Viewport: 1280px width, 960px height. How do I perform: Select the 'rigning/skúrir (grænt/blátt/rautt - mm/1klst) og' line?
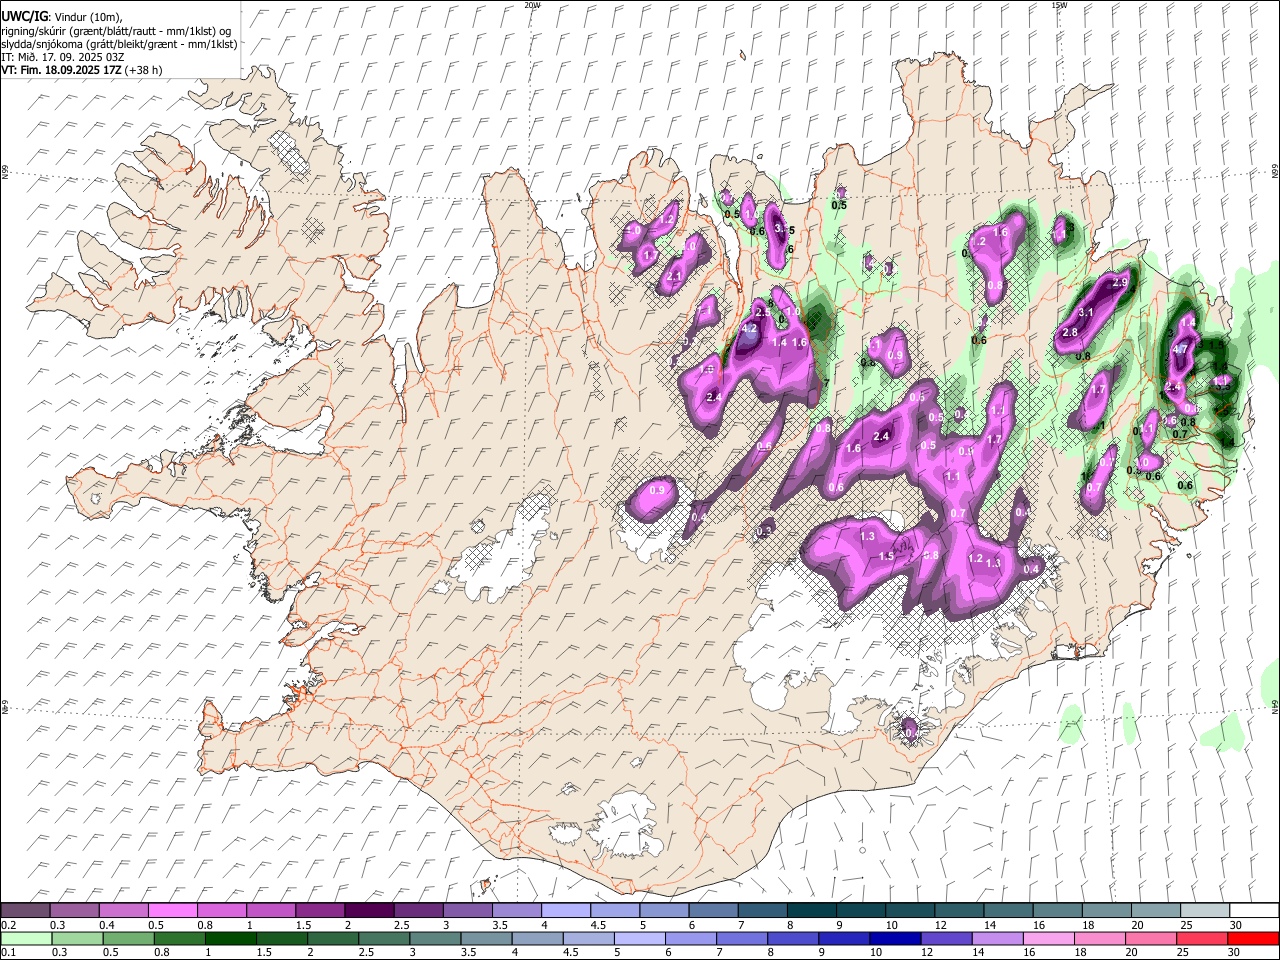point(116,30)
